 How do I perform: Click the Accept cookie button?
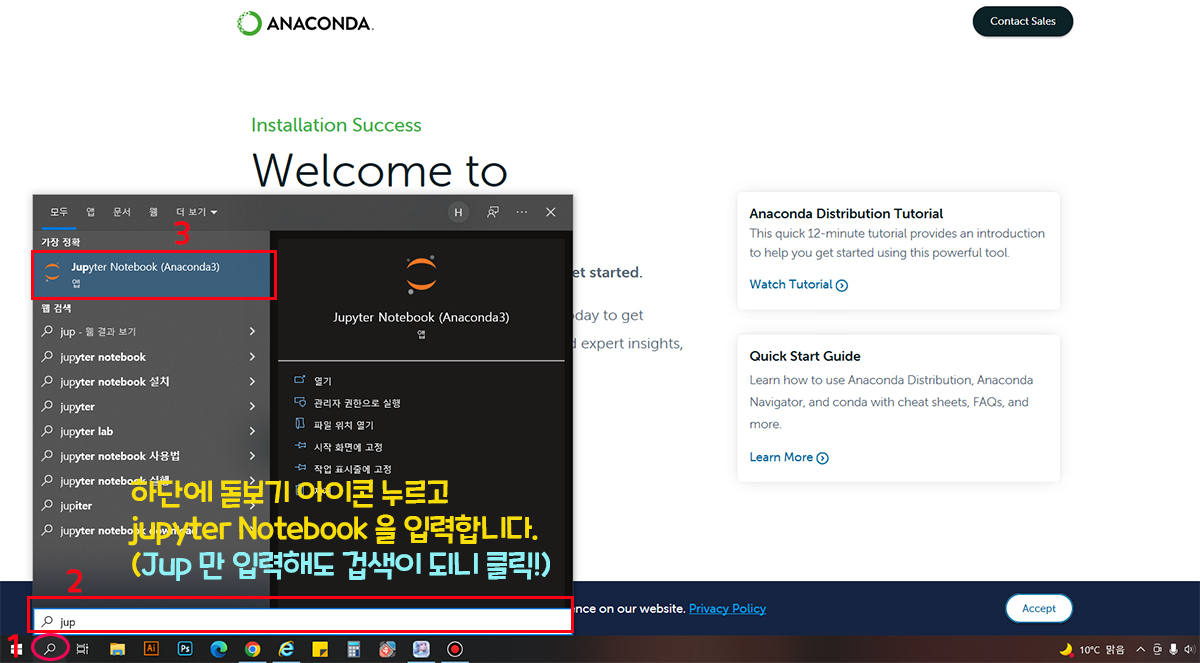[x=1038, y=608]
